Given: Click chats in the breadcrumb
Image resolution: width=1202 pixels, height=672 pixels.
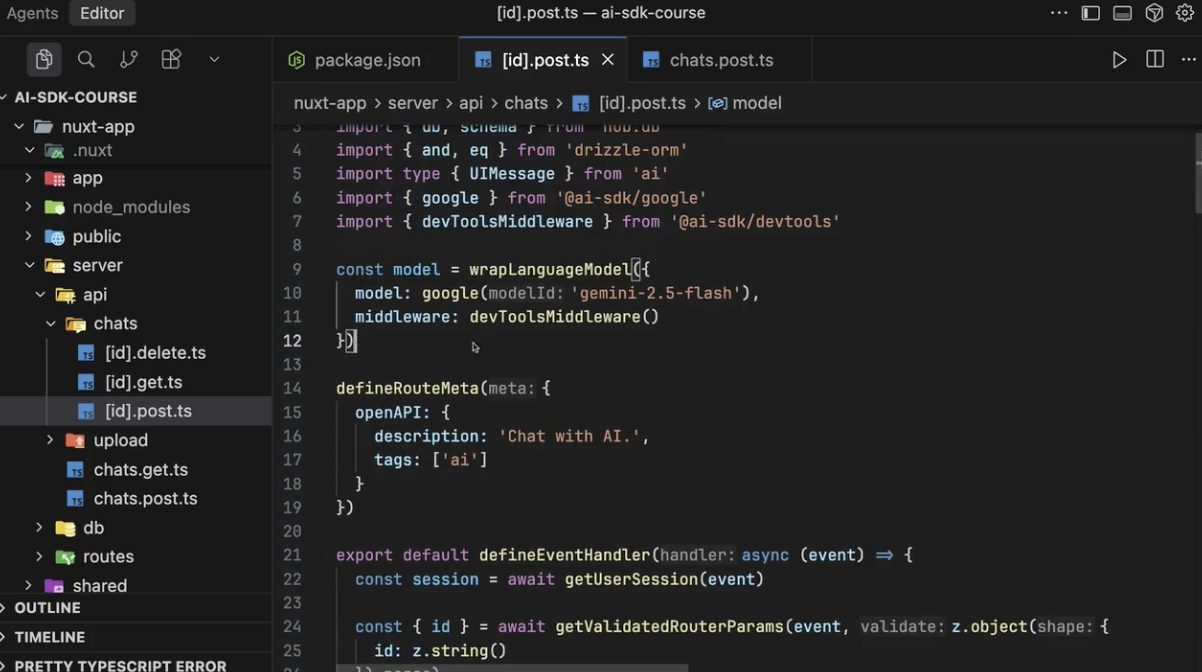Looking at the screenshot, I should tap(526, 103).
